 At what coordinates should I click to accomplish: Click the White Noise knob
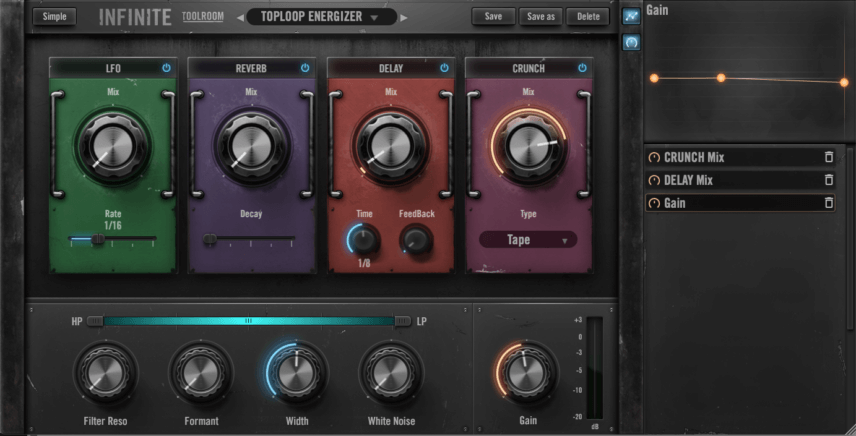[391, 374]
